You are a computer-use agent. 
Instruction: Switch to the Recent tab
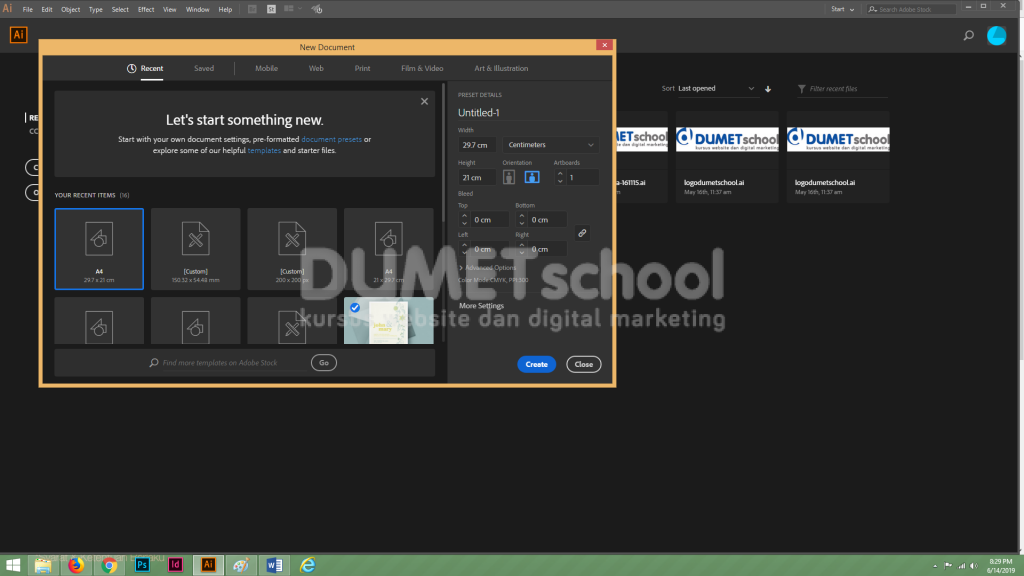coord(145,69)
